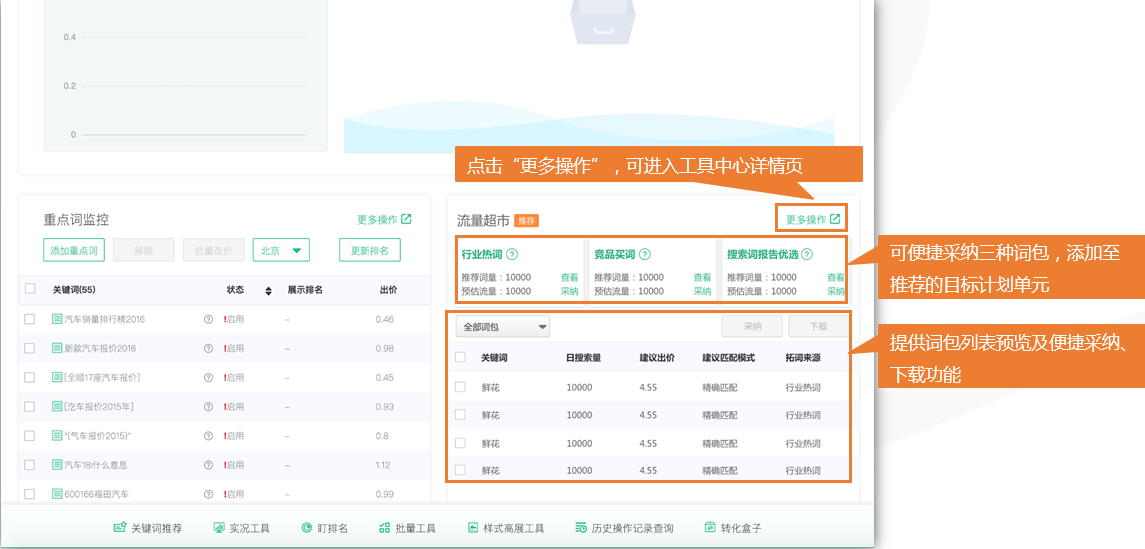Click the 批量改价 button
Image resolution: width=1145 pixels, height=549 pixels.
click(213, 250)
